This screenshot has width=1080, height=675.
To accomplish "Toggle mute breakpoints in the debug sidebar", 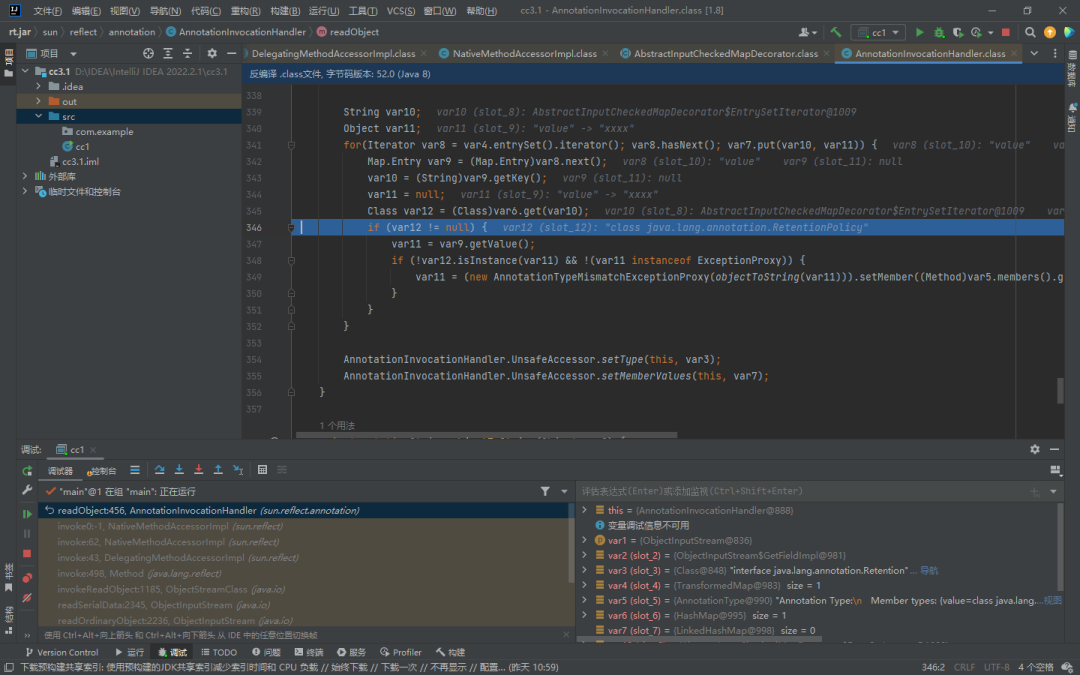I will click(27, 598).
